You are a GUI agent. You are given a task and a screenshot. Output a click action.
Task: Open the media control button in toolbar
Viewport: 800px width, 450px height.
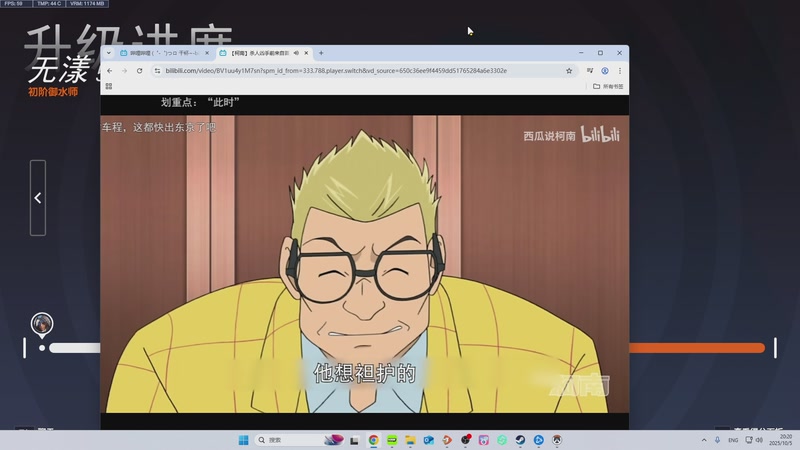590,71
